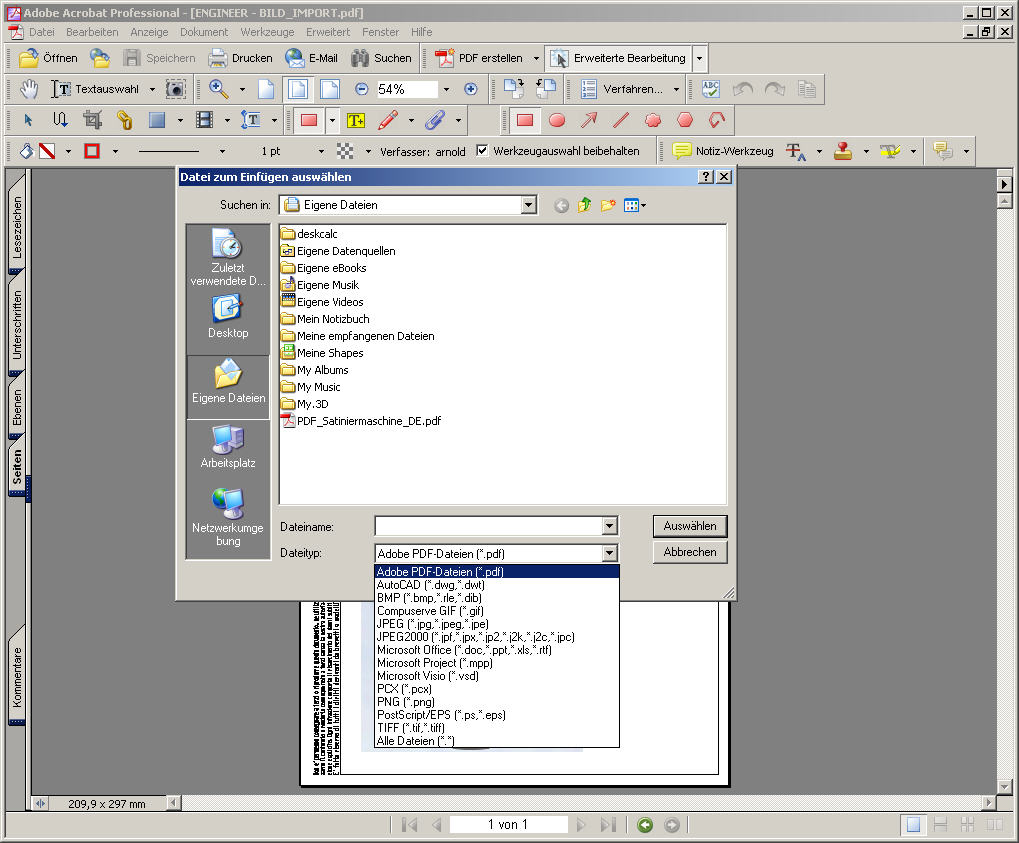Select the Hand tool
The width and height of the screenshot is (1019, 843).
click(x=29, y=89)
